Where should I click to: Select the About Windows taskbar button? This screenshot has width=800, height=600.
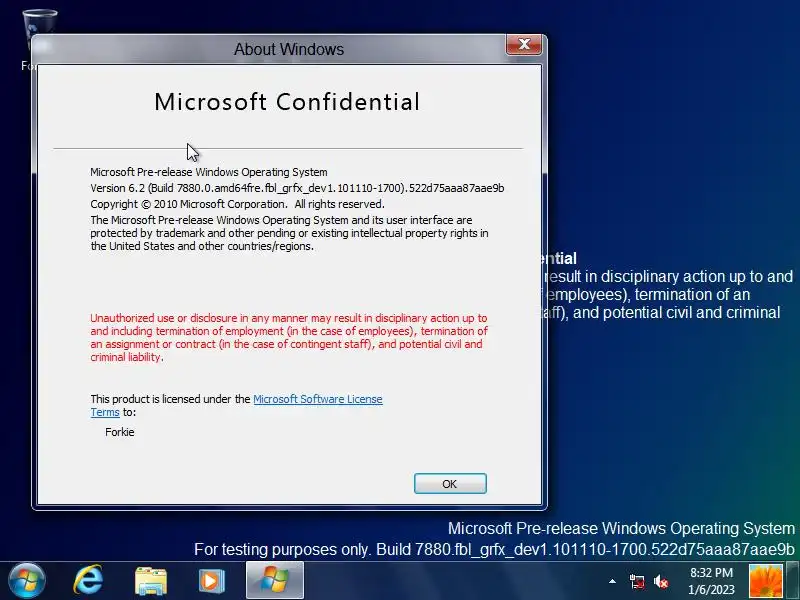275,580
